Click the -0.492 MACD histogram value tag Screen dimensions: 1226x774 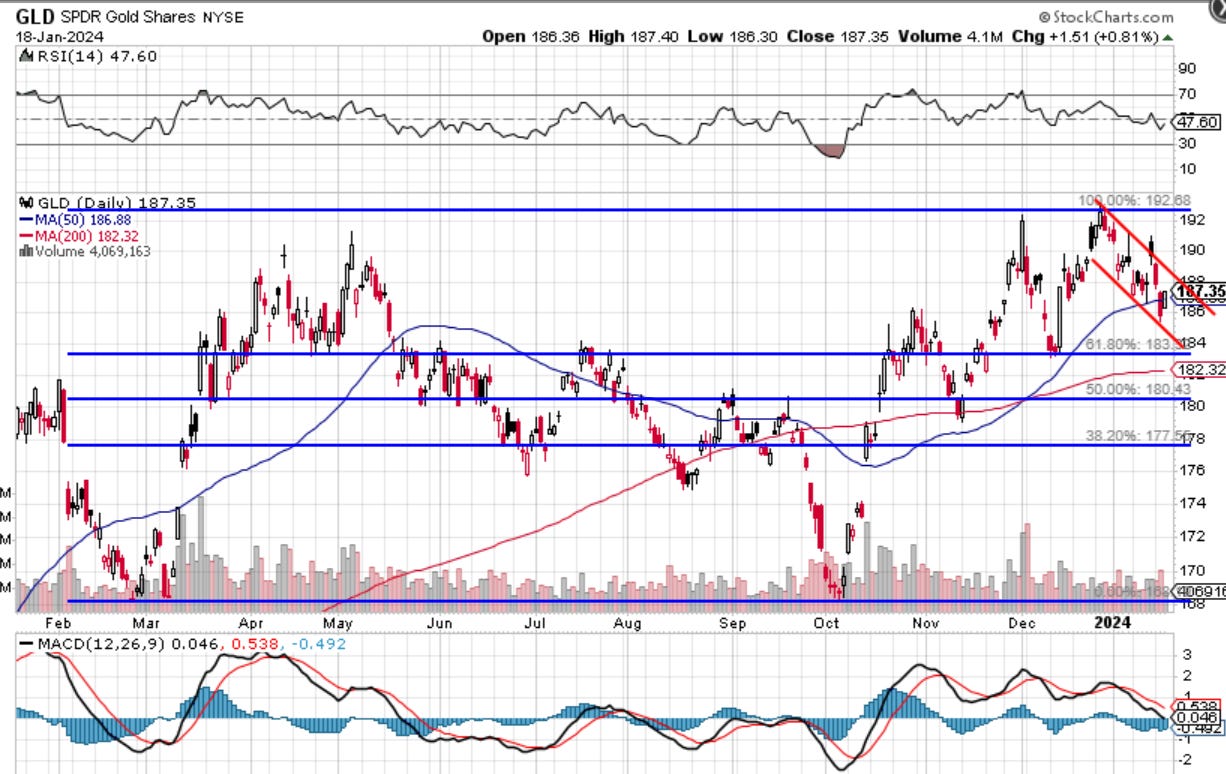pos(1198,729)
